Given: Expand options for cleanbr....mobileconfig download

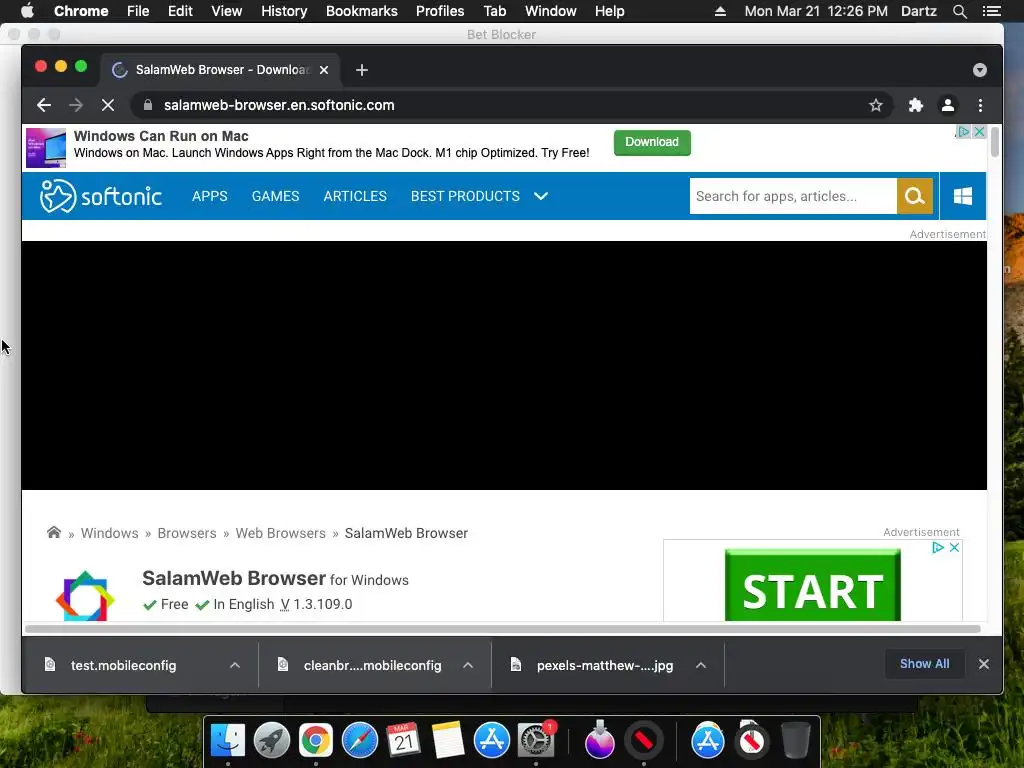Looking at the screenshot, I should pyautogui.click(x=468, y=665).
